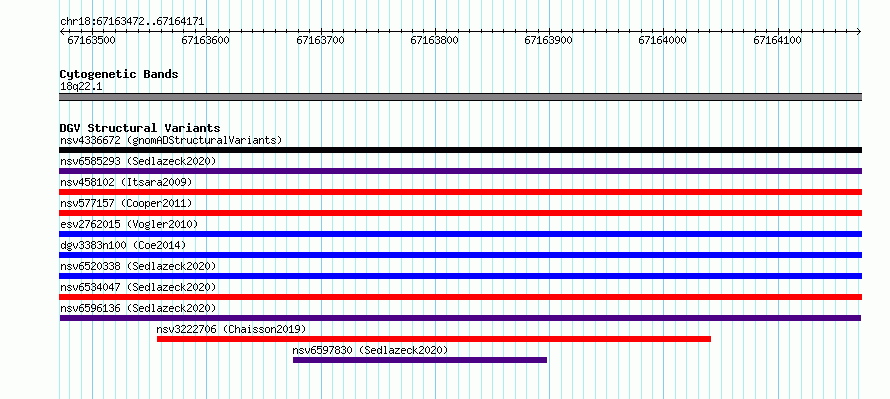Click ruler position 67164000
The height and width of the screenshot is (399, 890).
[x=662, y=40]
